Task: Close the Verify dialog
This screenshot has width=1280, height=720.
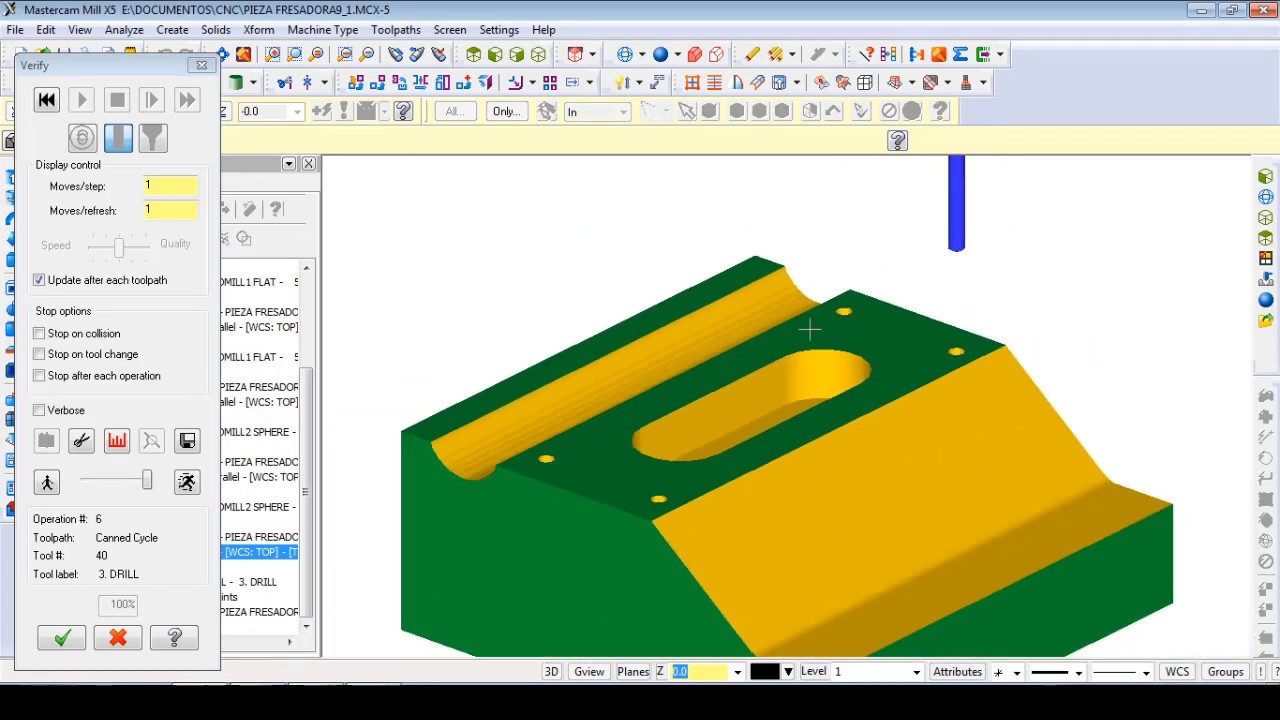Action: [202, 65]
